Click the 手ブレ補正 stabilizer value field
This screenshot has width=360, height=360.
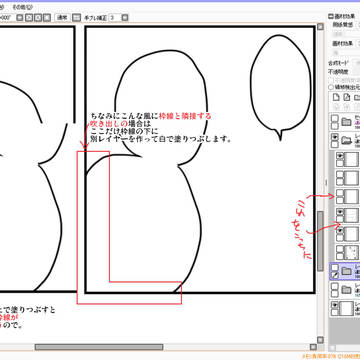[115, 18]
